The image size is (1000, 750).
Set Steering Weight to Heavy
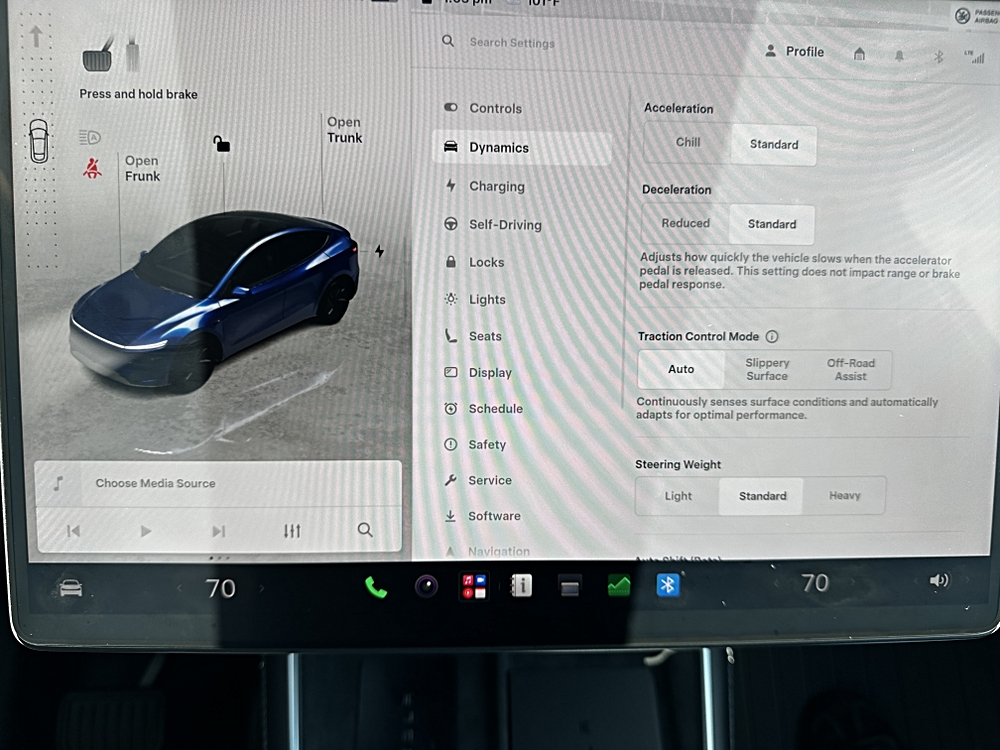pyautogui.click(x=844, y=496)
